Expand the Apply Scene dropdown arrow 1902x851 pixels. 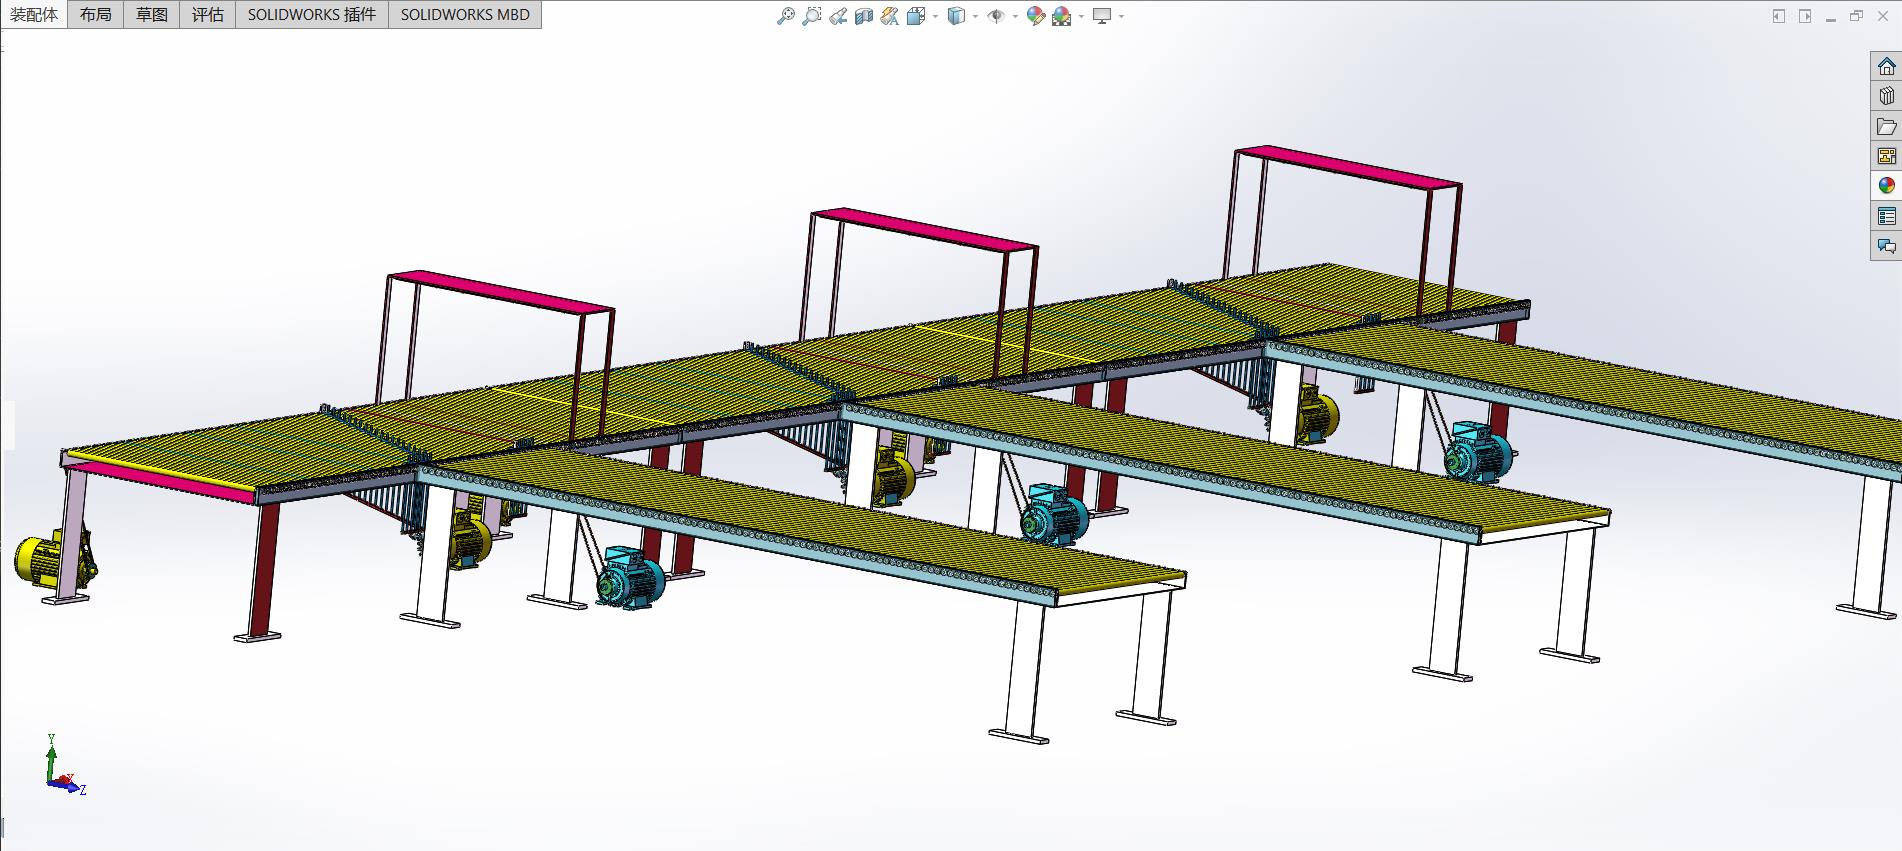click(x=1081, y=16)
